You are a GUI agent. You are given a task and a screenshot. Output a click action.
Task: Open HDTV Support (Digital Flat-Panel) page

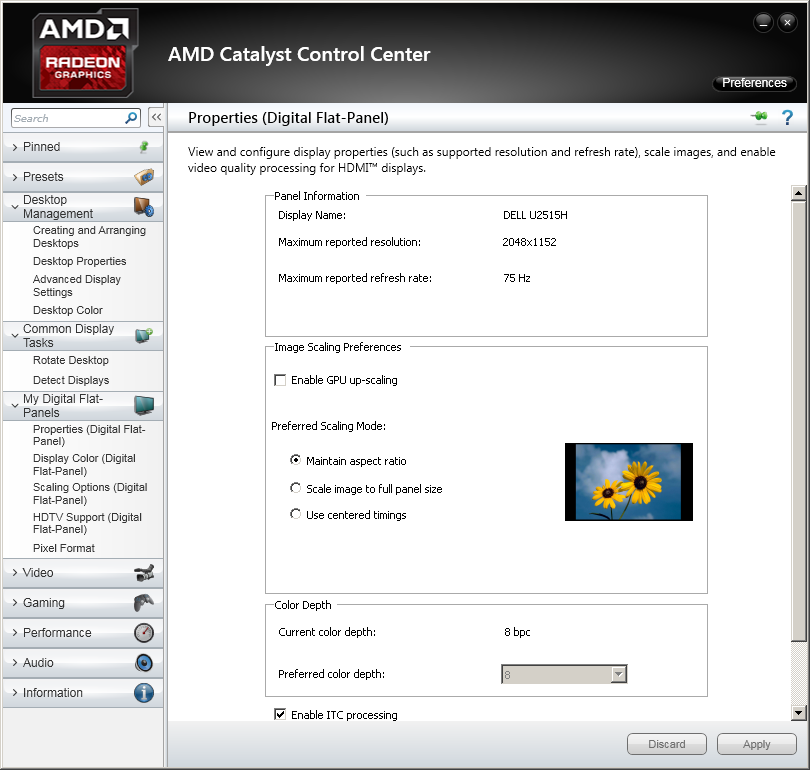click(87, 523)
